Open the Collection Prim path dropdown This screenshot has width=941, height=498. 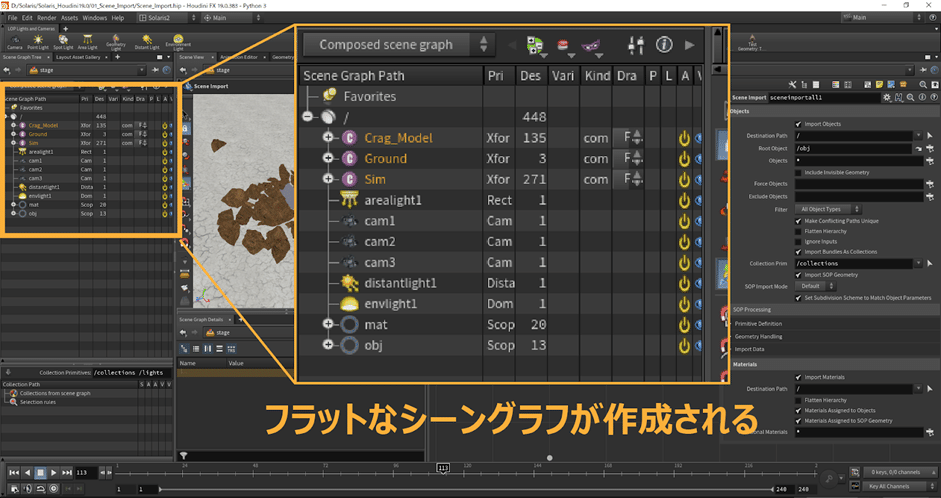click(918, 263)
